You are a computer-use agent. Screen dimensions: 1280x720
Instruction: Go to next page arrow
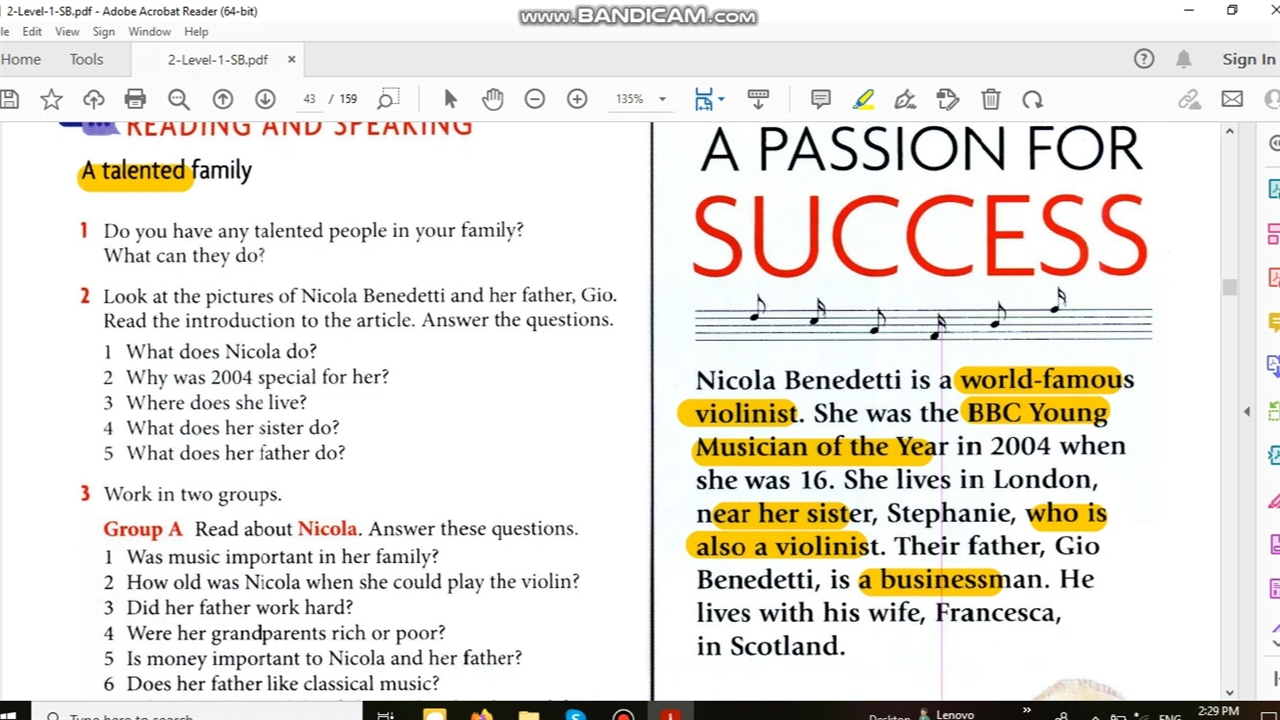[x=265, y=99]
